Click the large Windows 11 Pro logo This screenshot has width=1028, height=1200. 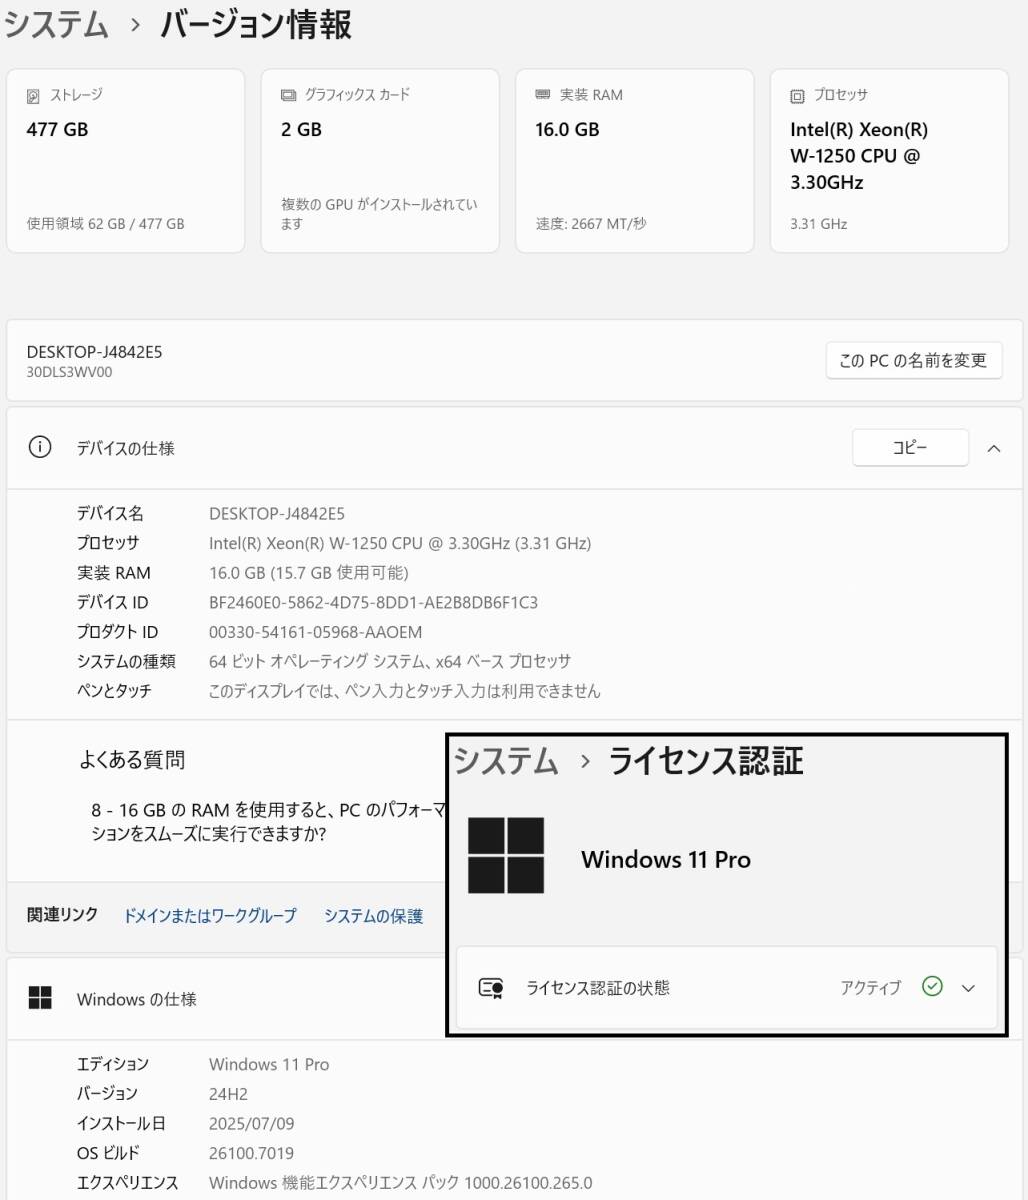(506, 855)
